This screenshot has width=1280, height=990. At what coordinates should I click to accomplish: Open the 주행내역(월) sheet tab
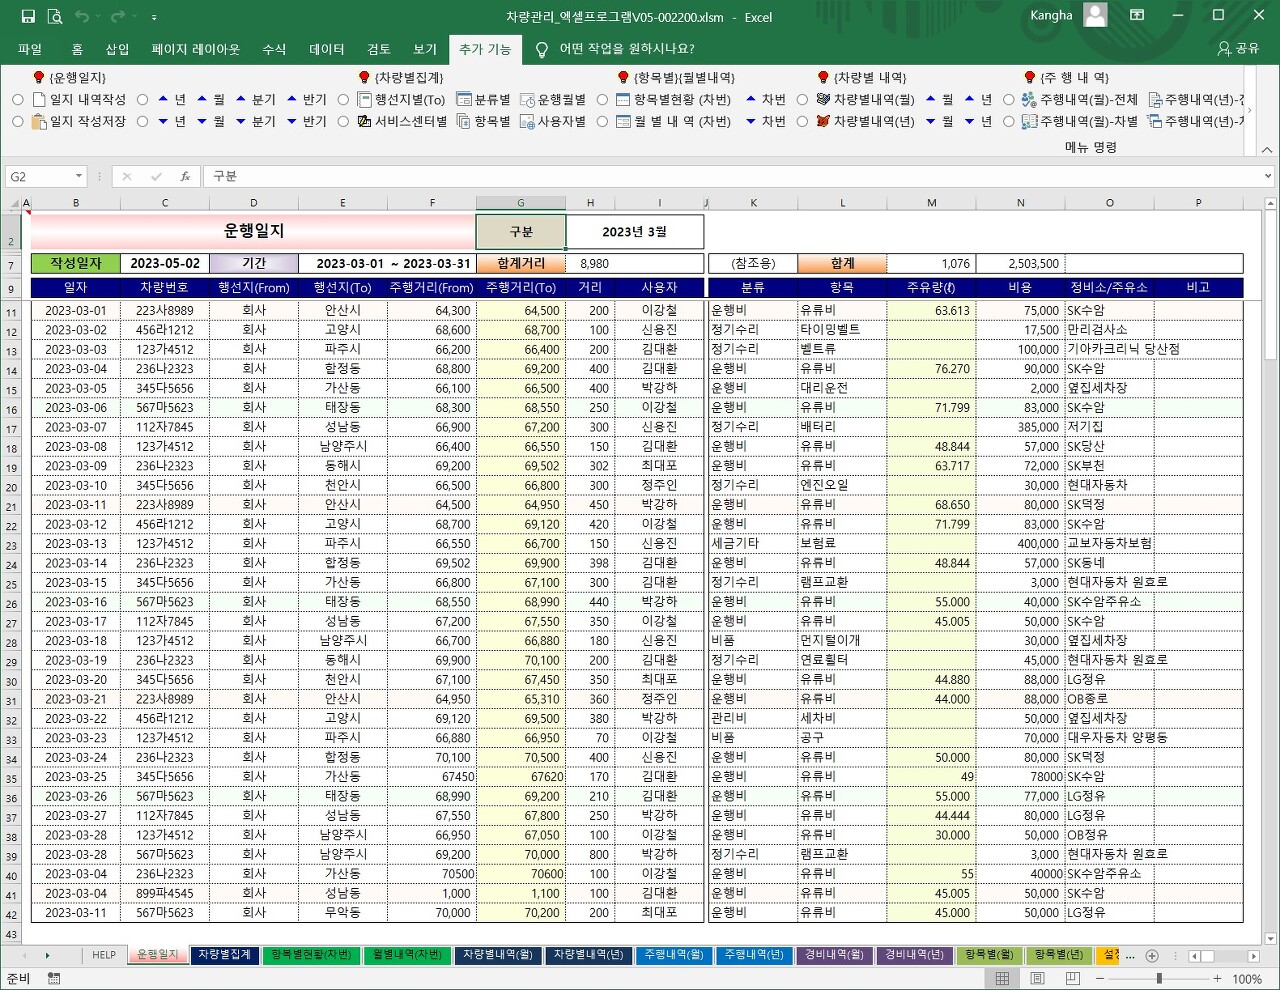(x=674, y=955)
